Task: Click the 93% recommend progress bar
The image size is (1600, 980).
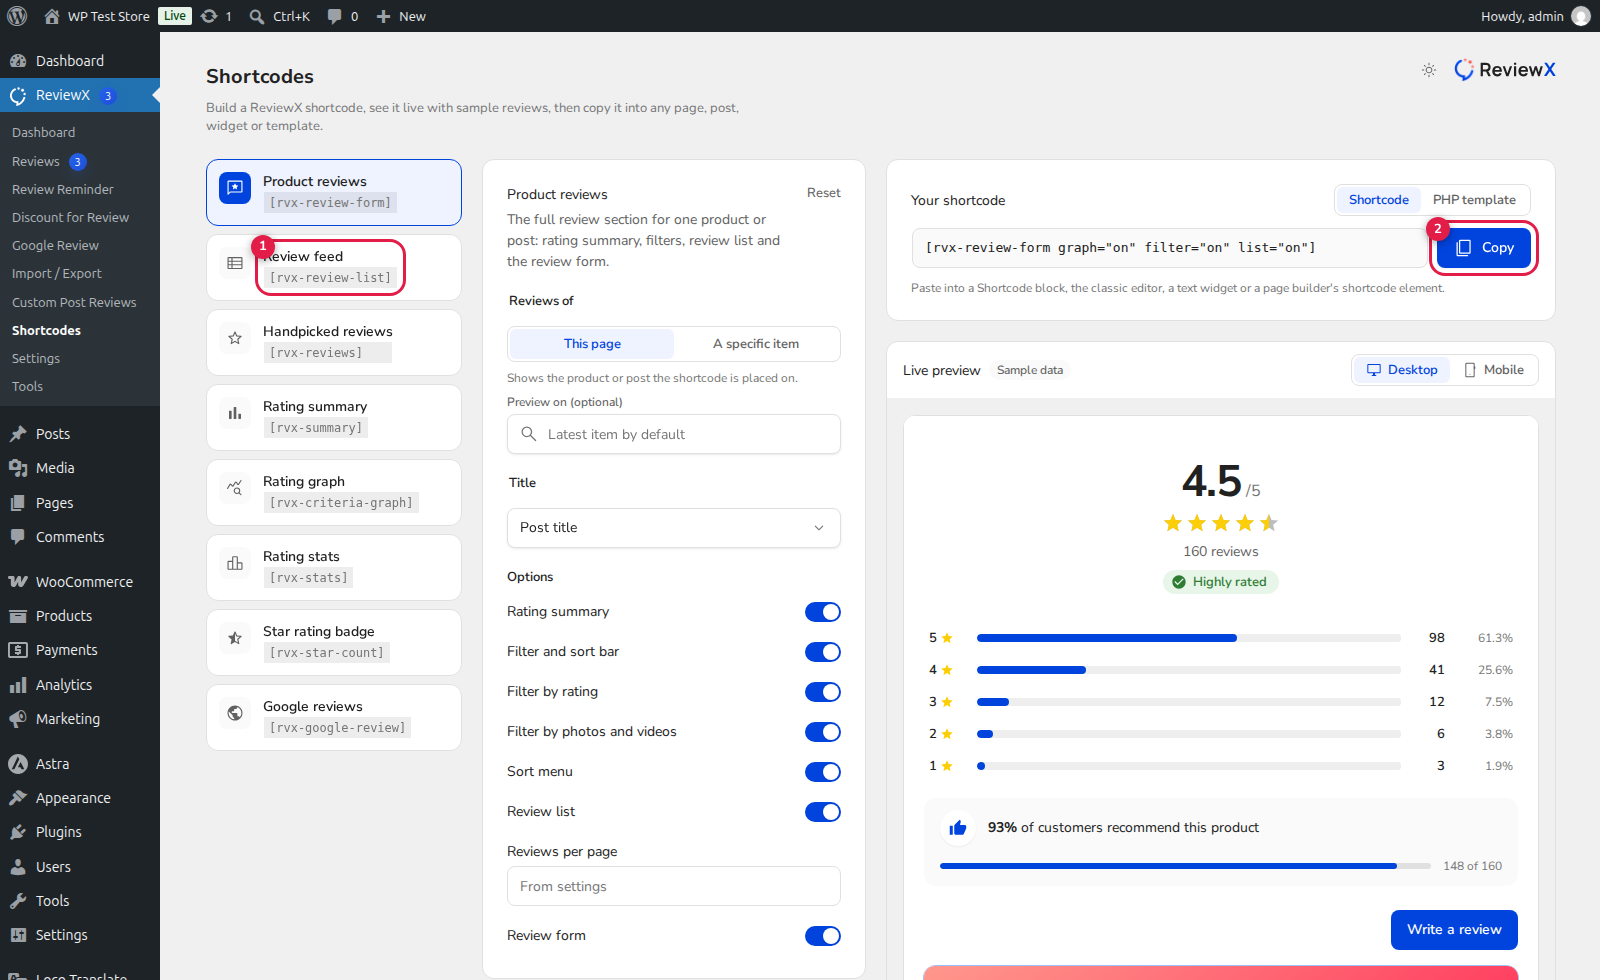Action: (x=1185, y=866)
